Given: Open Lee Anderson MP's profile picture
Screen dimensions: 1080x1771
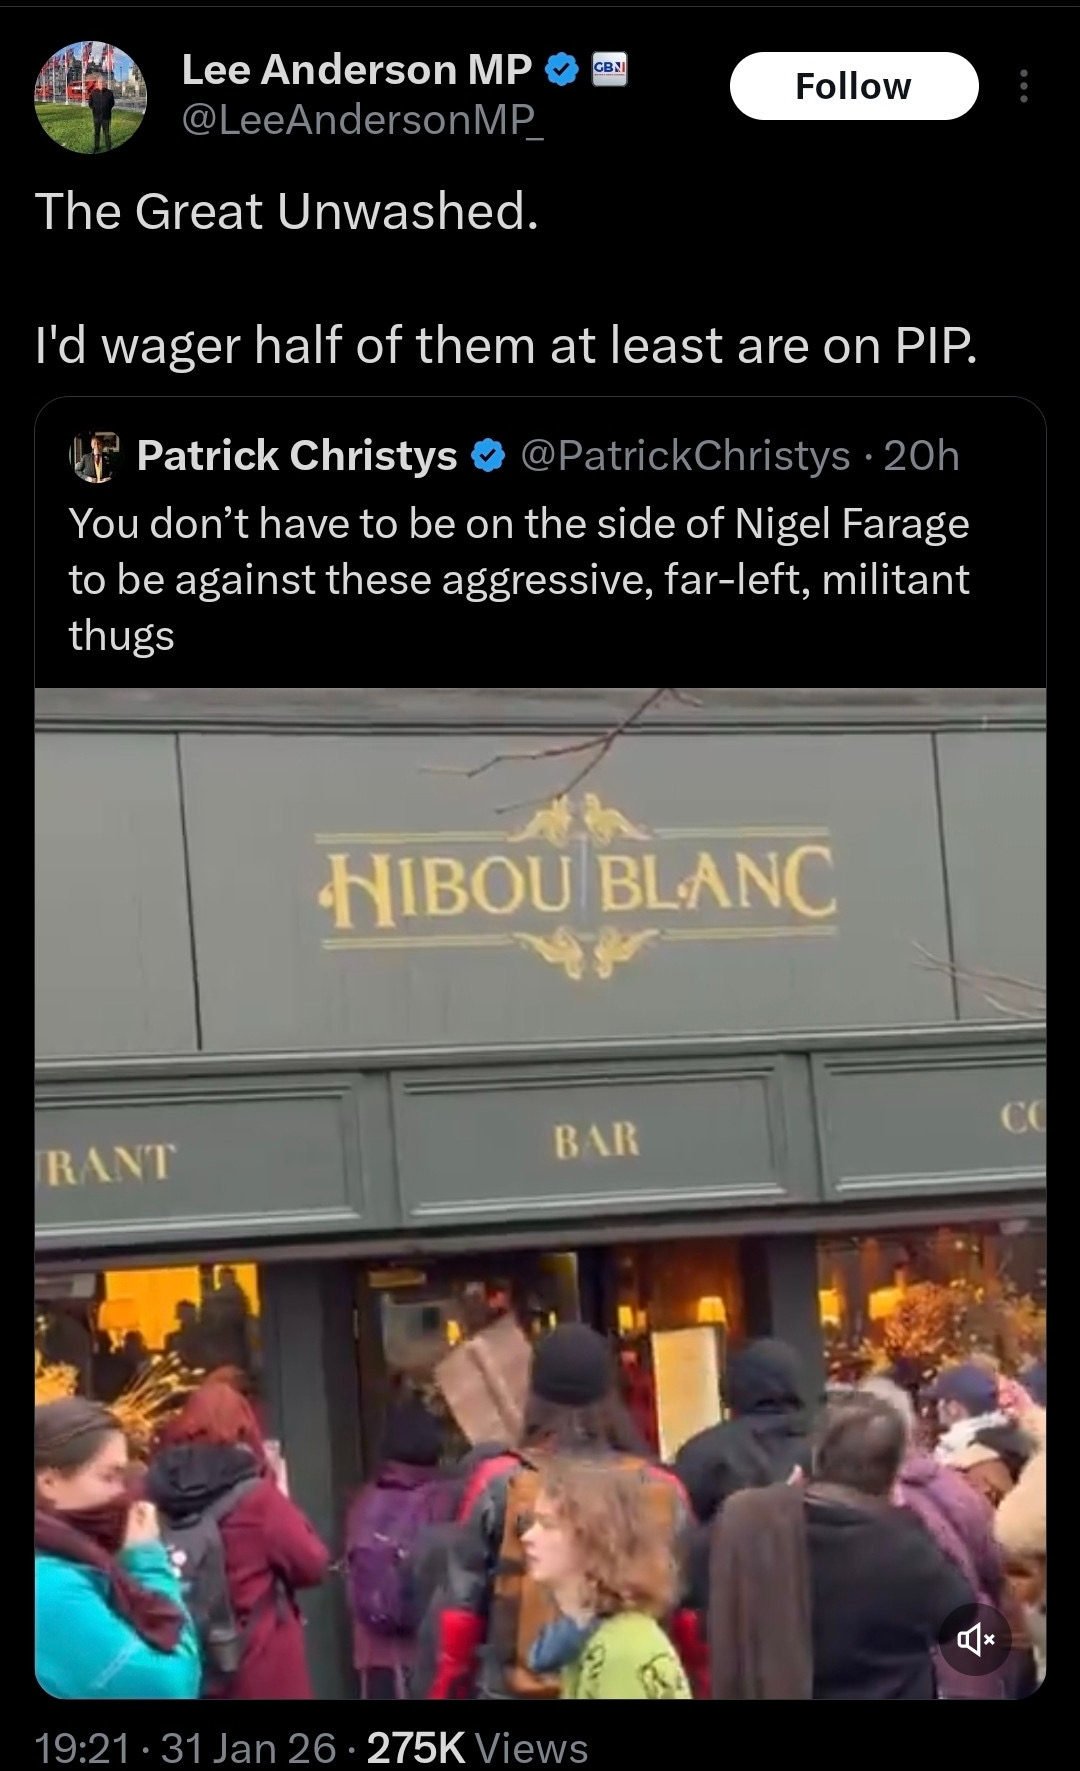Looking at the screenshot, I should click(x=91, y=98).
